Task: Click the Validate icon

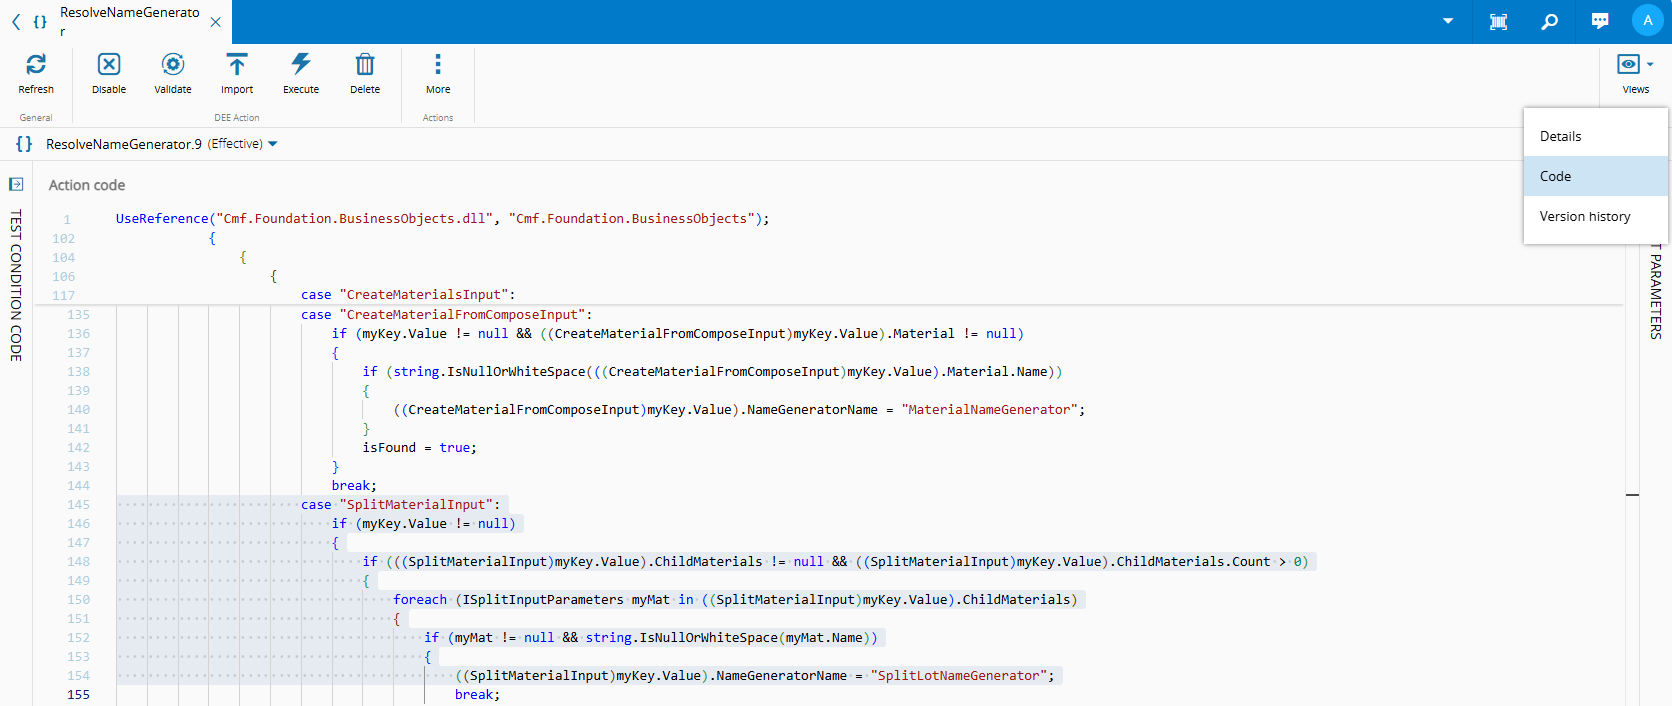Action: tap(173, 65)
